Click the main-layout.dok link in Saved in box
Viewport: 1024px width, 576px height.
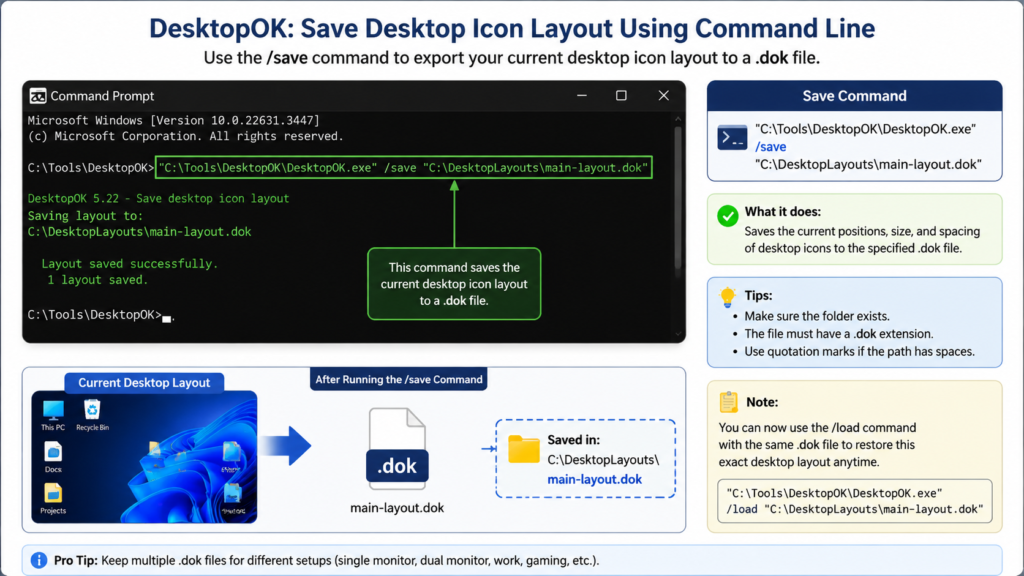[x=594, y=479]
